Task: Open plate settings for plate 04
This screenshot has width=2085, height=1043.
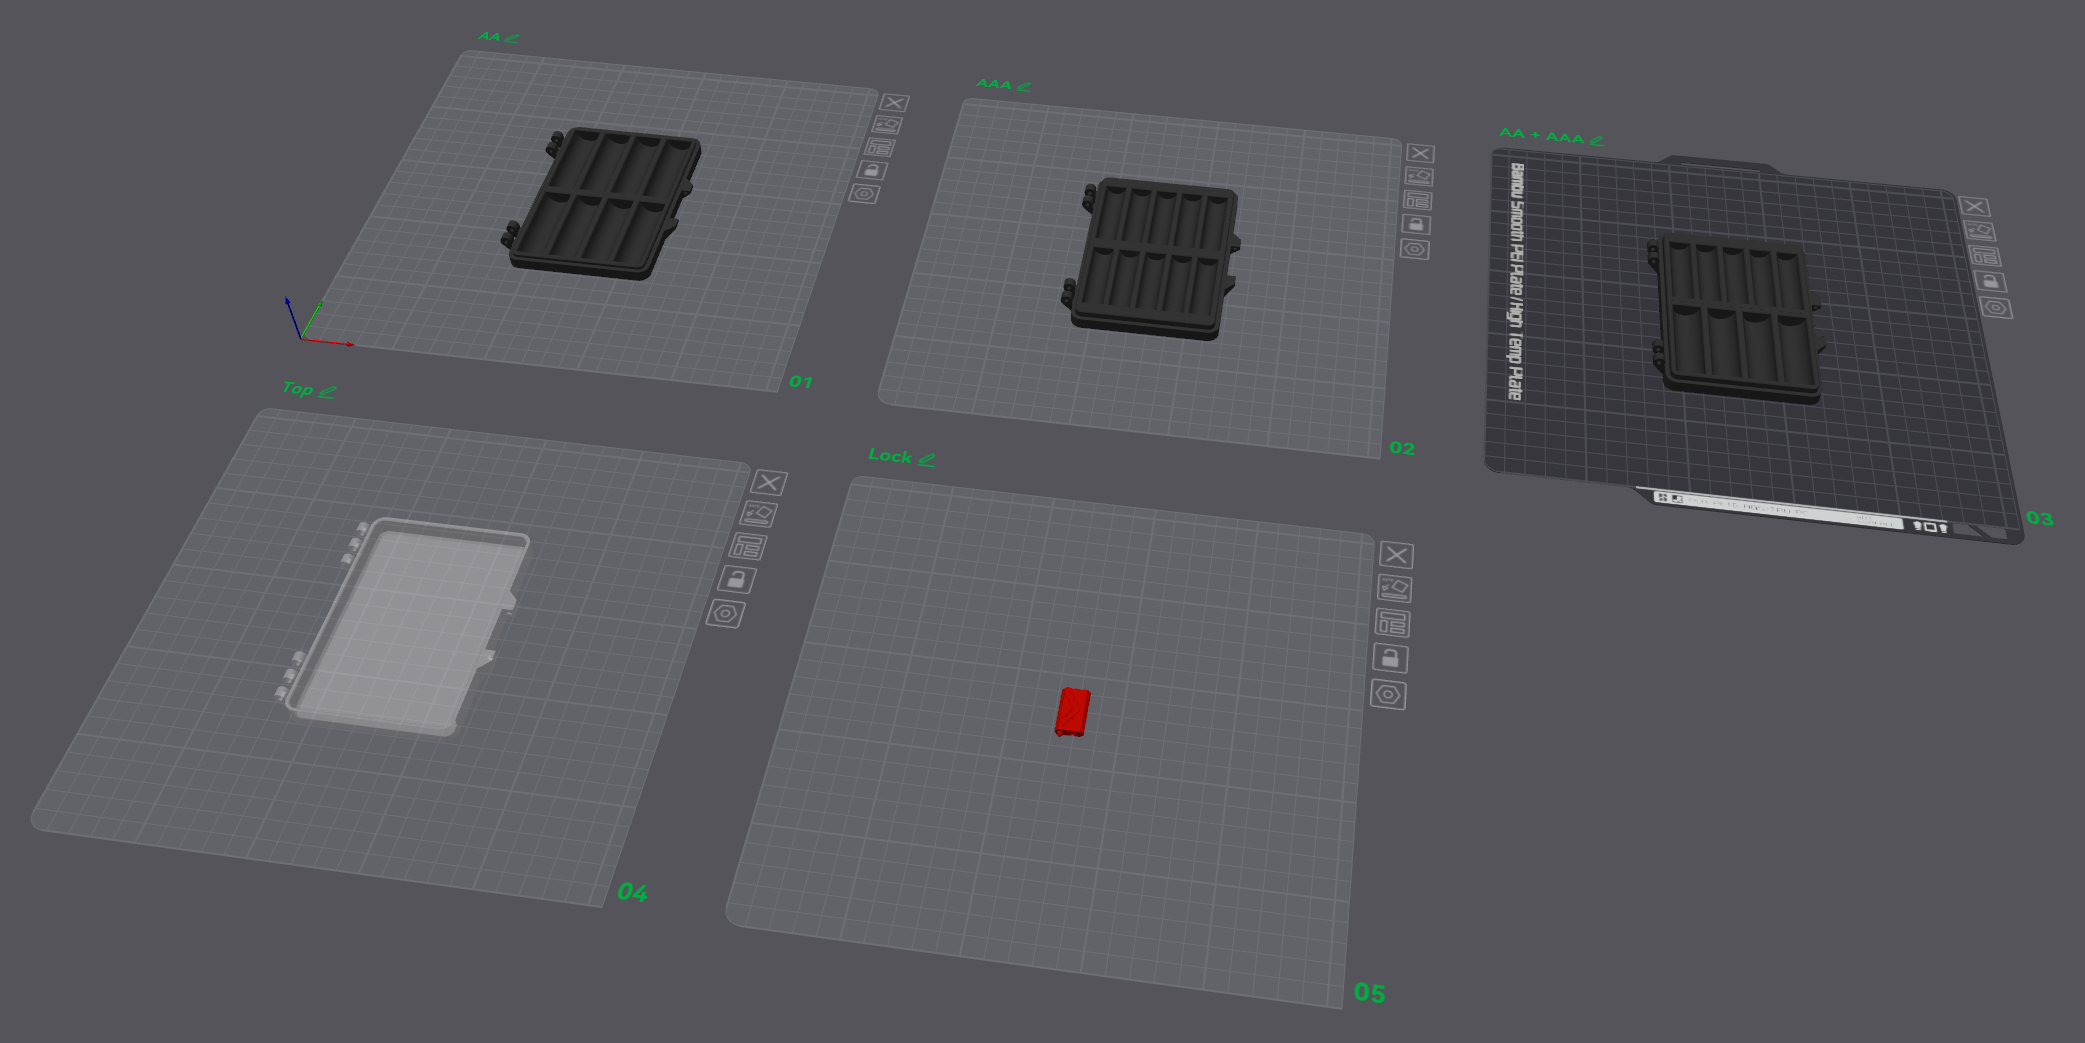Action: coord(725,613)
